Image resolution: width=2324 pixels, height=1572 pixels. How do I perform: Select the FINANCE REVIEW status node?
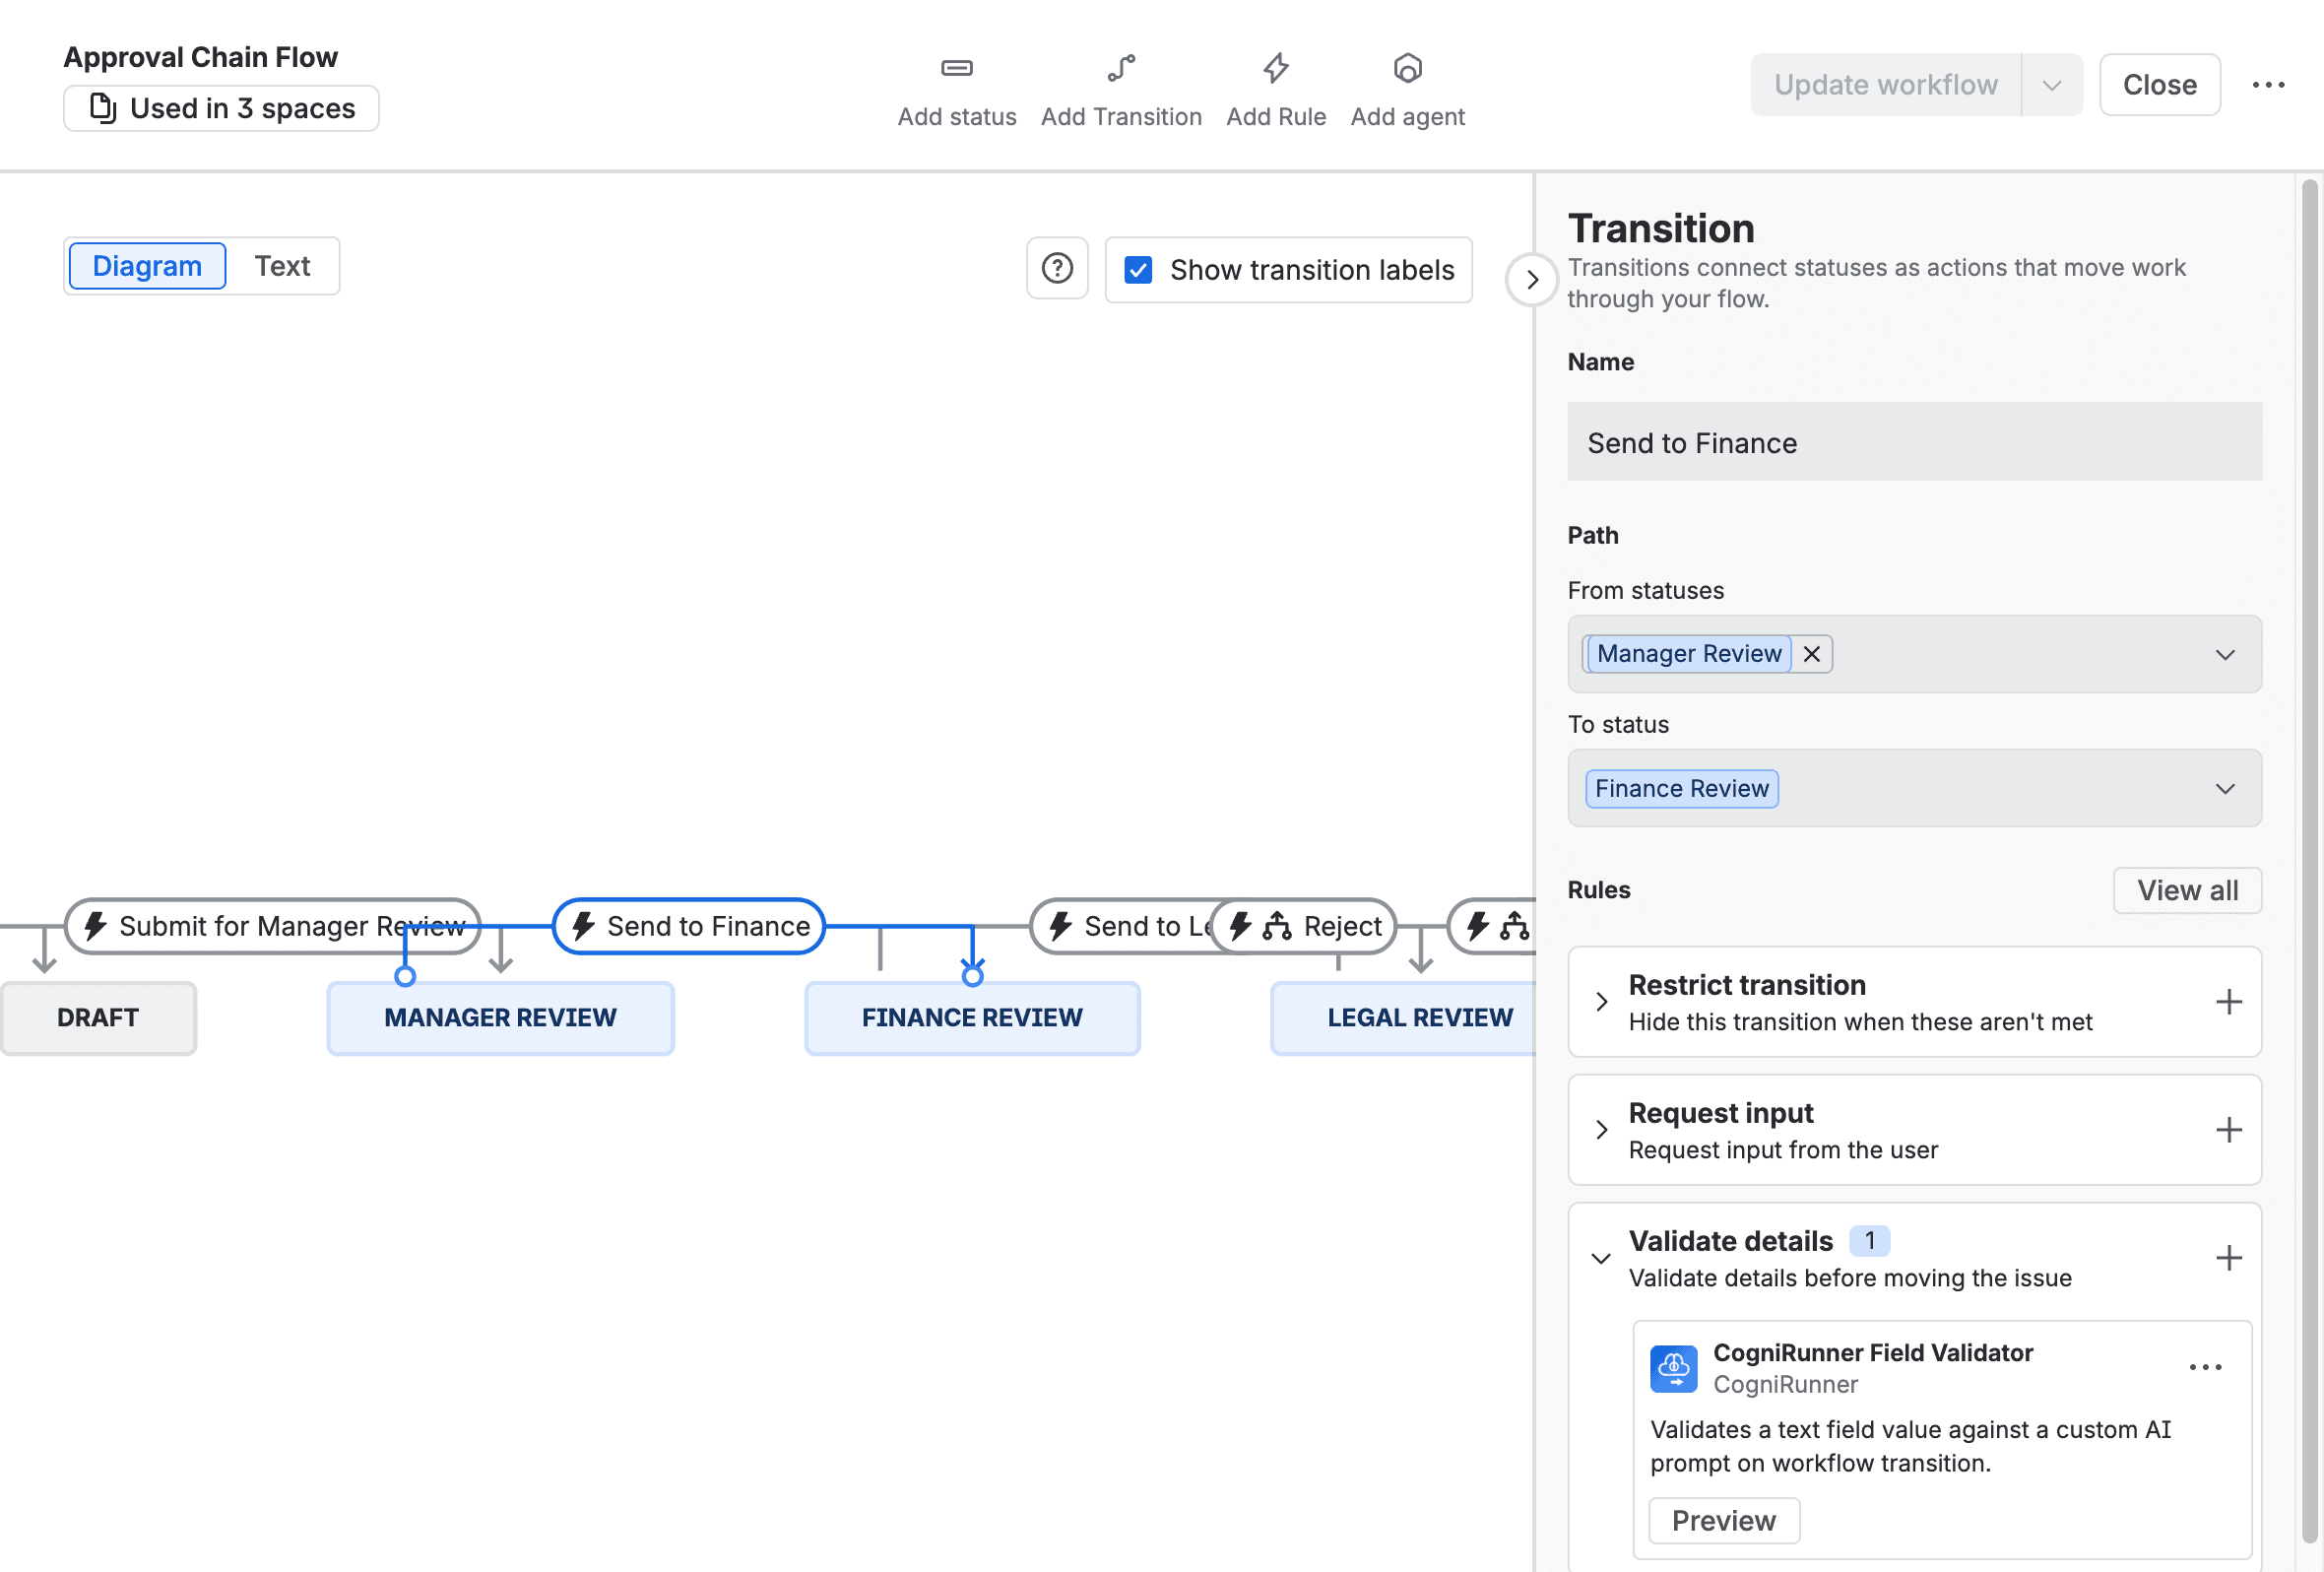pos(972,1018)
